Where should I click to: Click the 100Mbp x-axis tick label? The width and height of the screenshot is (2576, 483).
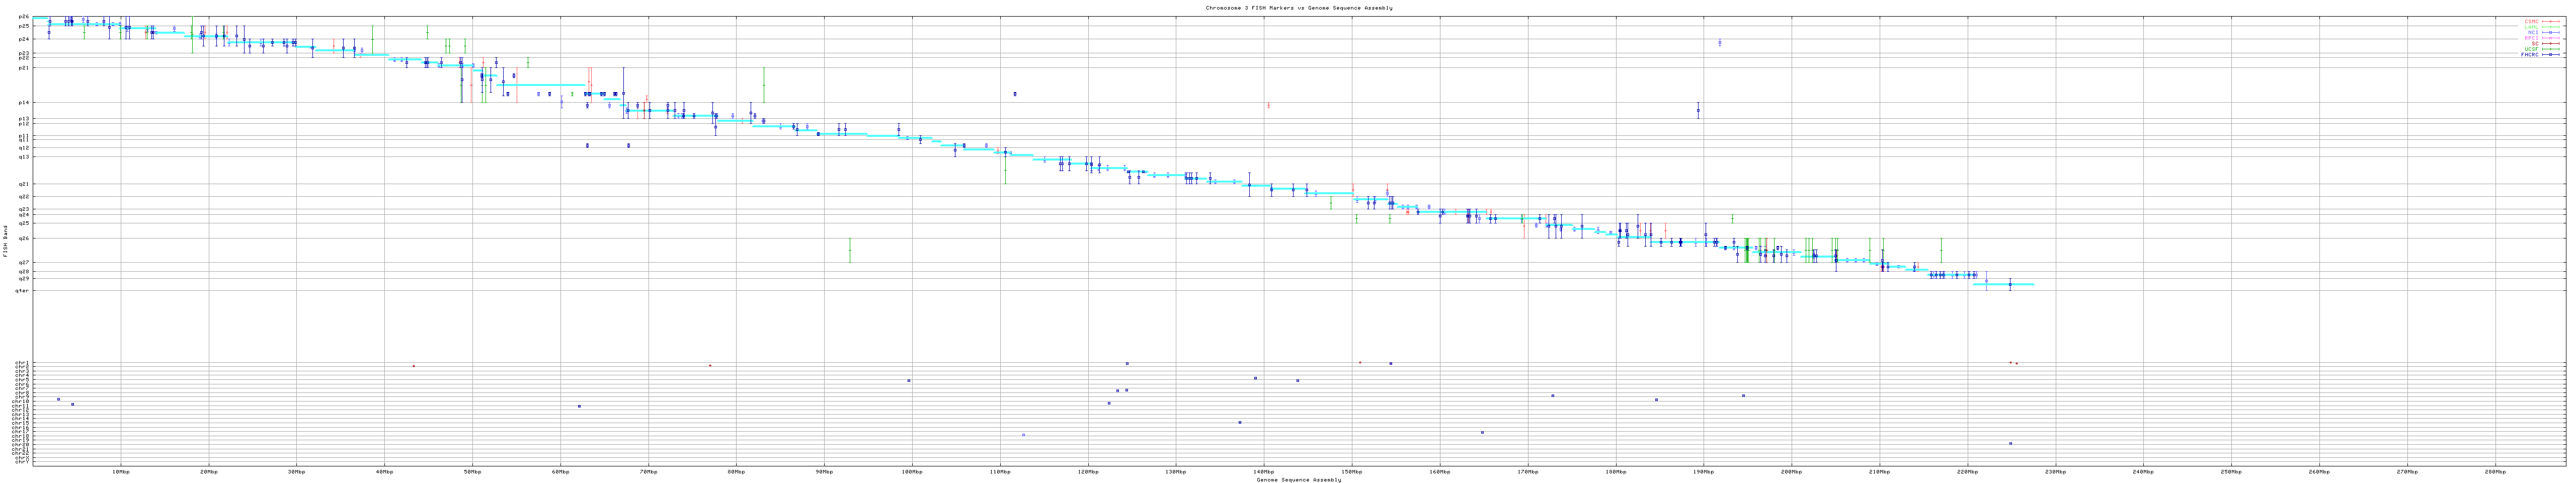pyautogui.click(x=911, y=471)
